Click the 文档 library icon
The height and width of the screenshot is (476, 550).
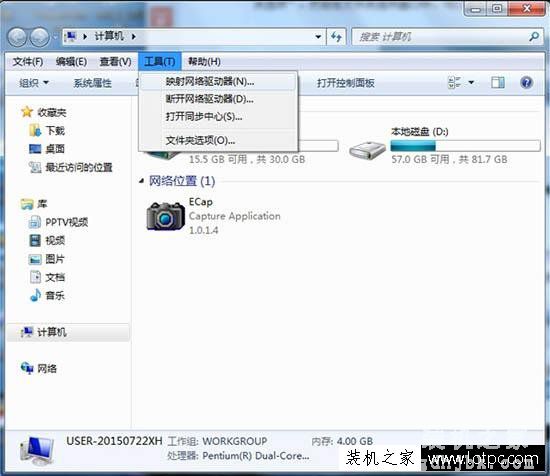(35, 277)
